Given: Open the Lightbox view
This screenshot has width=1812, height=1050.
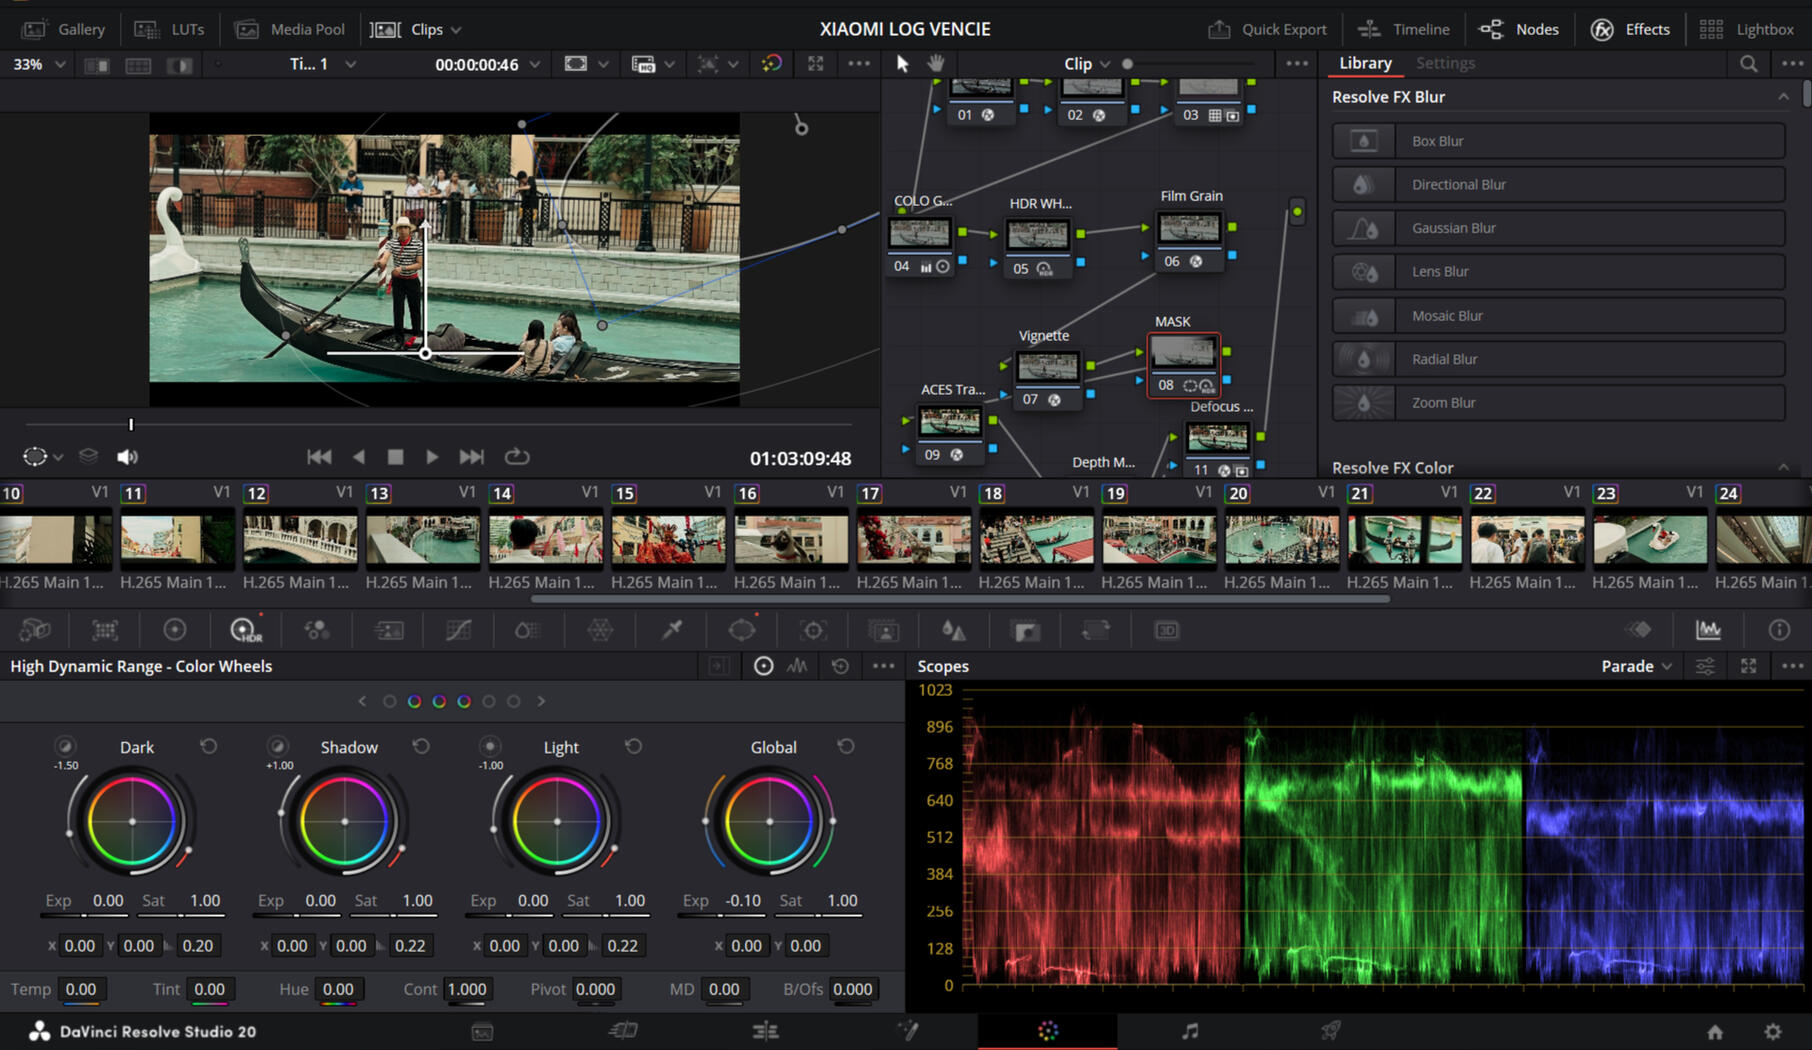Looking at the screenshot, I should [1747, 29].
